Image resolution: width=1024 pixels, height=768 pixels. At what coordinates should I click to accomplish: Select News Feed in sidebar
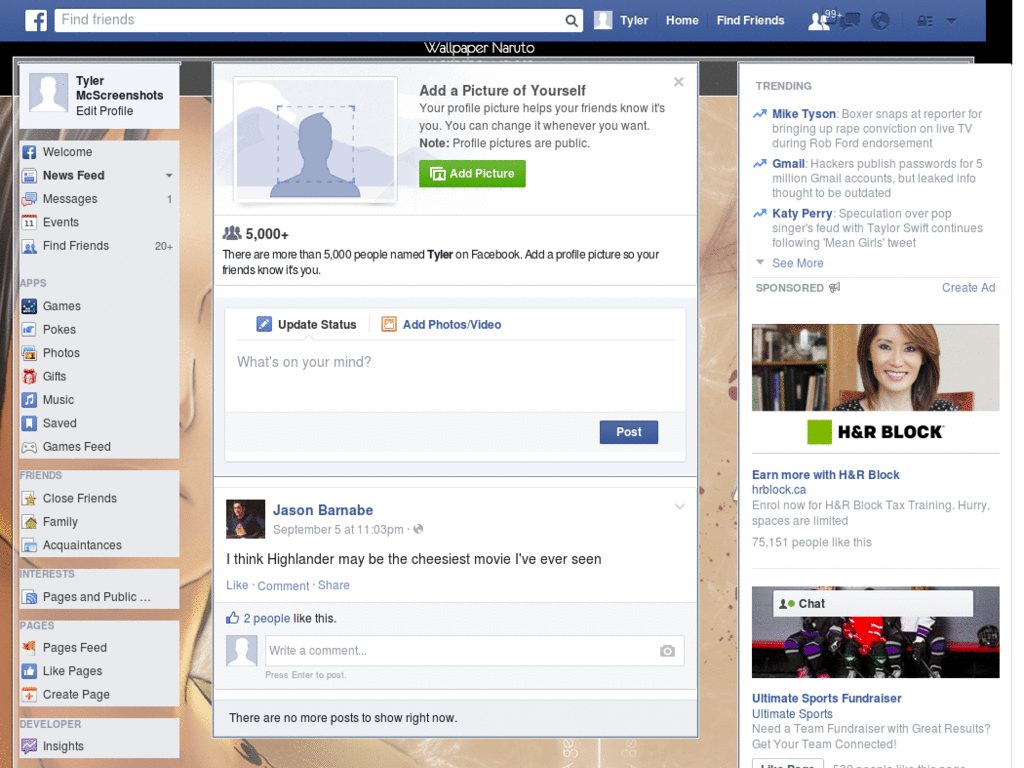73,175
